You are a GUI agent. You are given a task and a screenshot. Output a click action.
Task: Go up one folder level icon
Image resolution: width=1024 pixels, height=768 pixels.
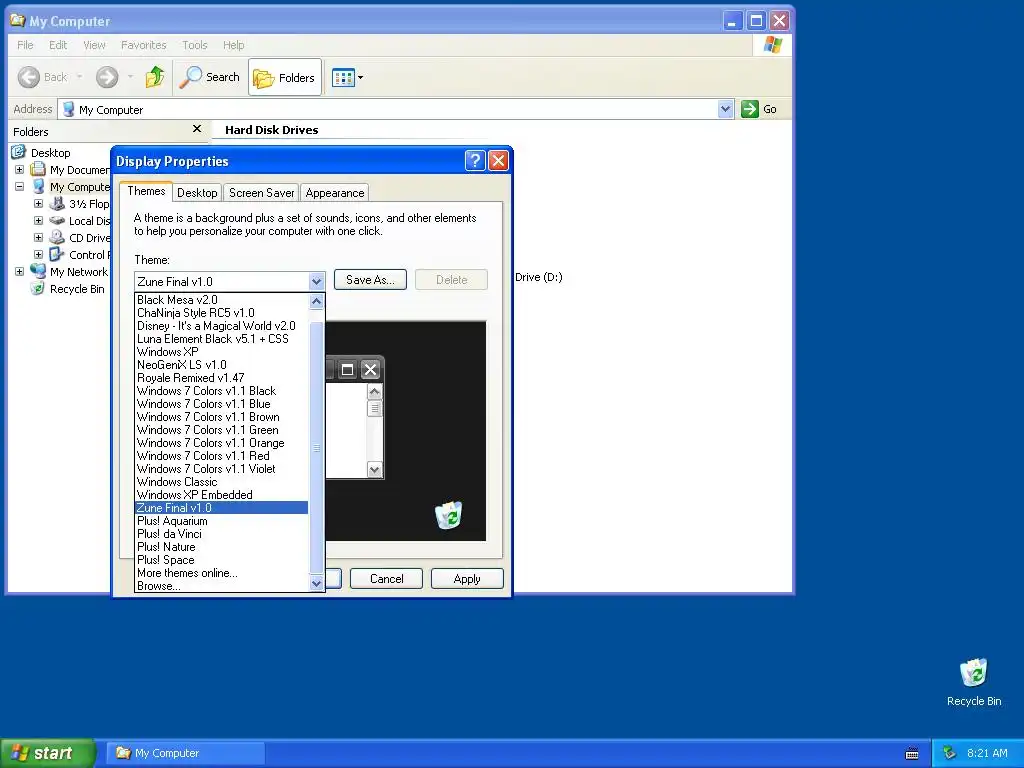click(155, 77)
